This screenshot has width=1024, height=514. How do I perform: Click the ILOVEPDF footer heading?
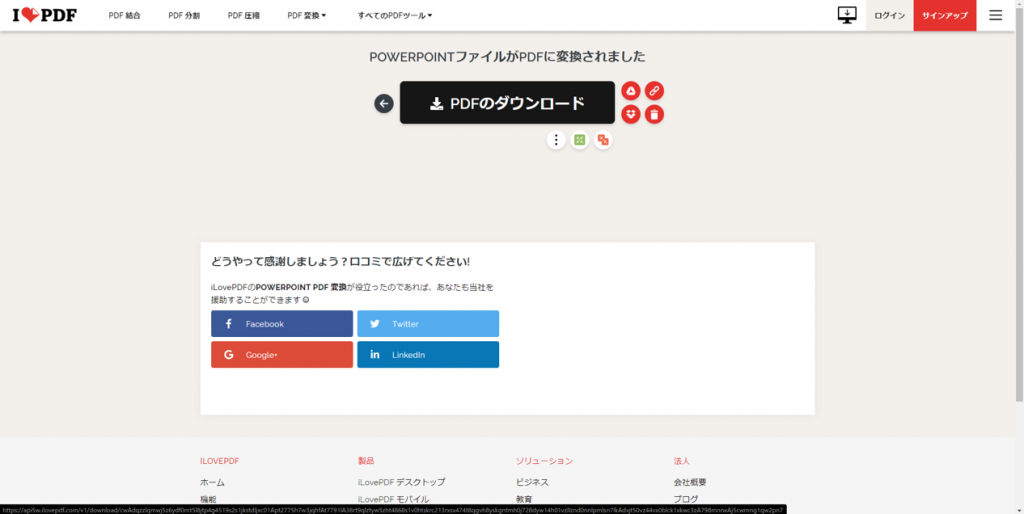coord(219,461)
